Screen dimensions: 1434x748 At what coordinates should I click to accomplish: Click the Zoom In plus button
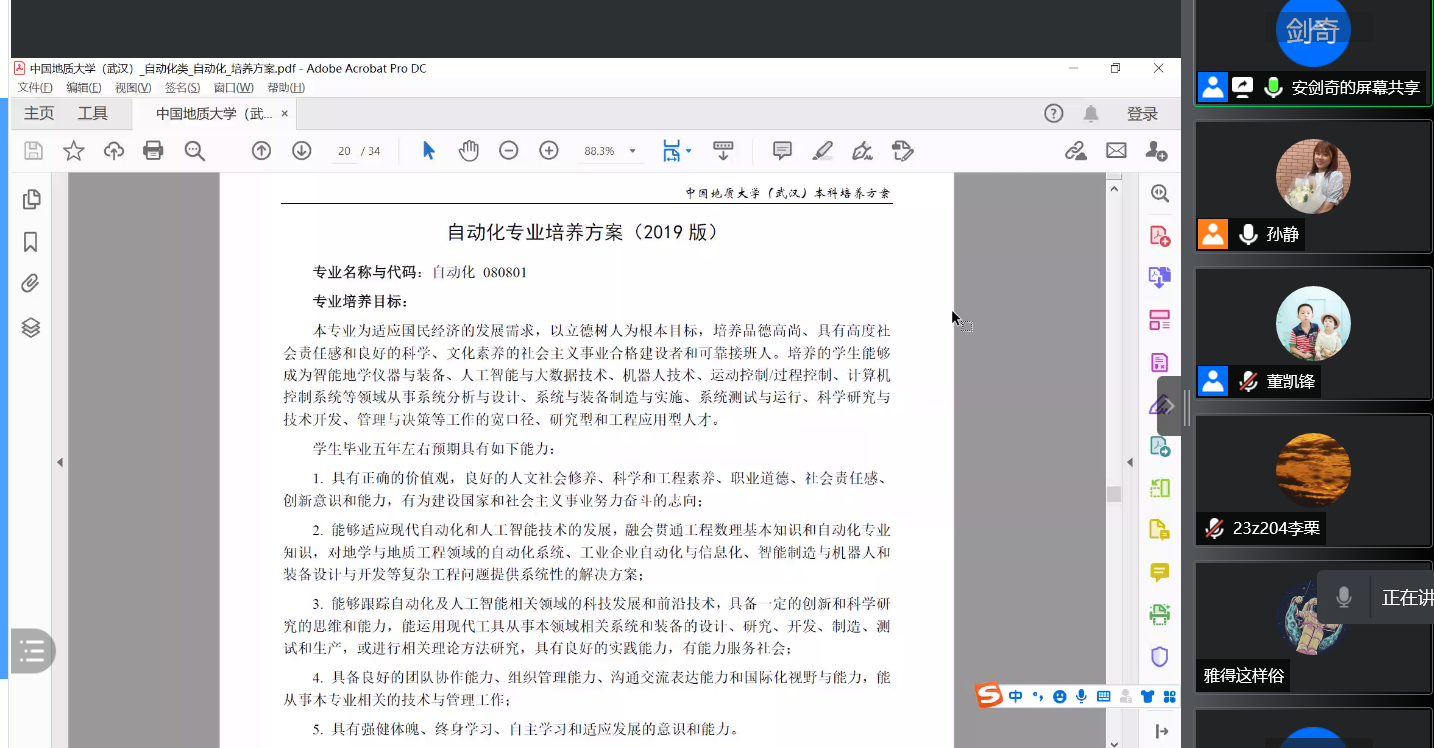549,151
